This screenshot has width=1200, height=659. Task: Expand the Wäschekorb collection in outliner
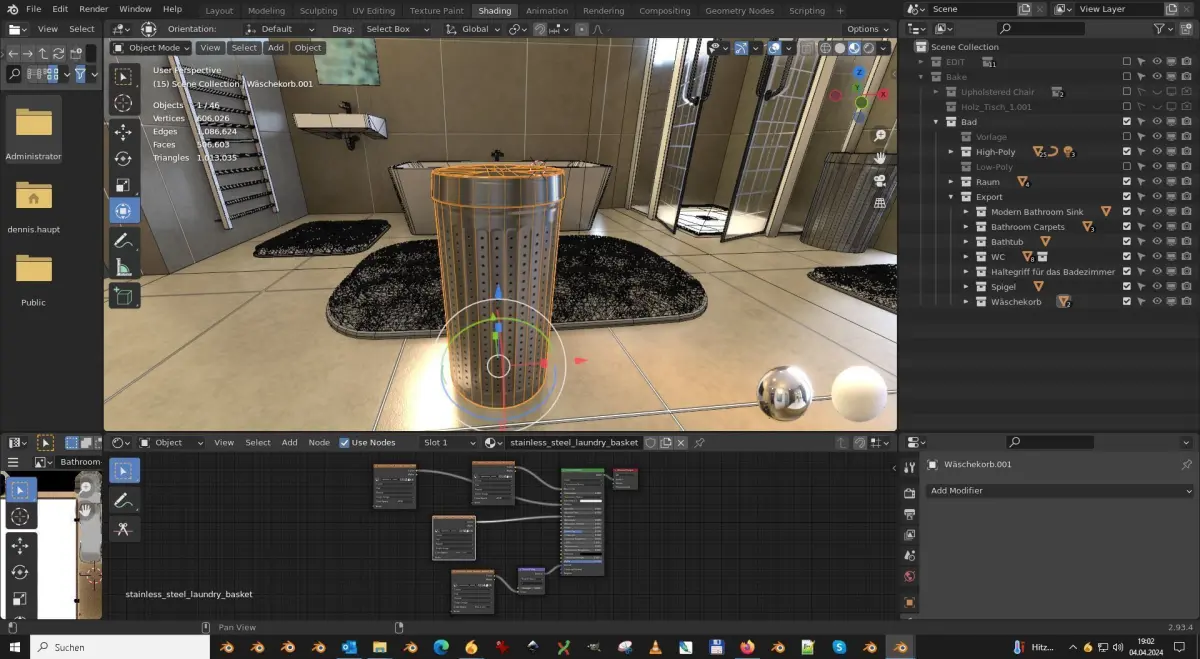(966, 302)
